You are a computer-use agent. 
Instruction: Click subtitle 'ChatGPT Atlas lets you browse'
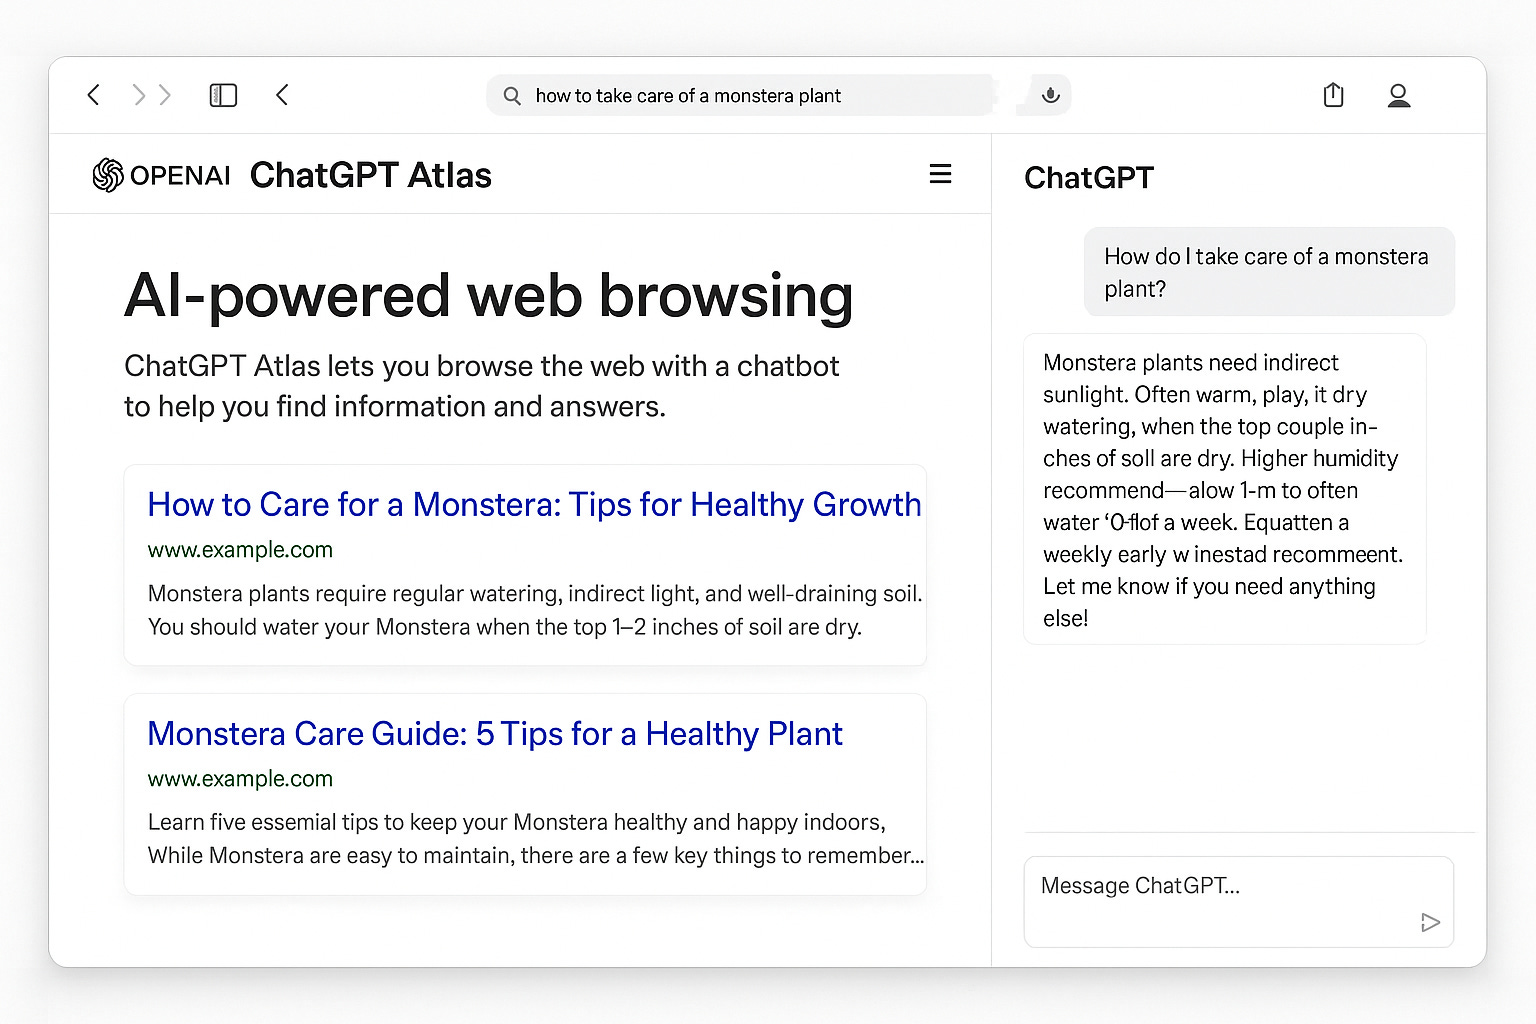click(x=481, y=386)
